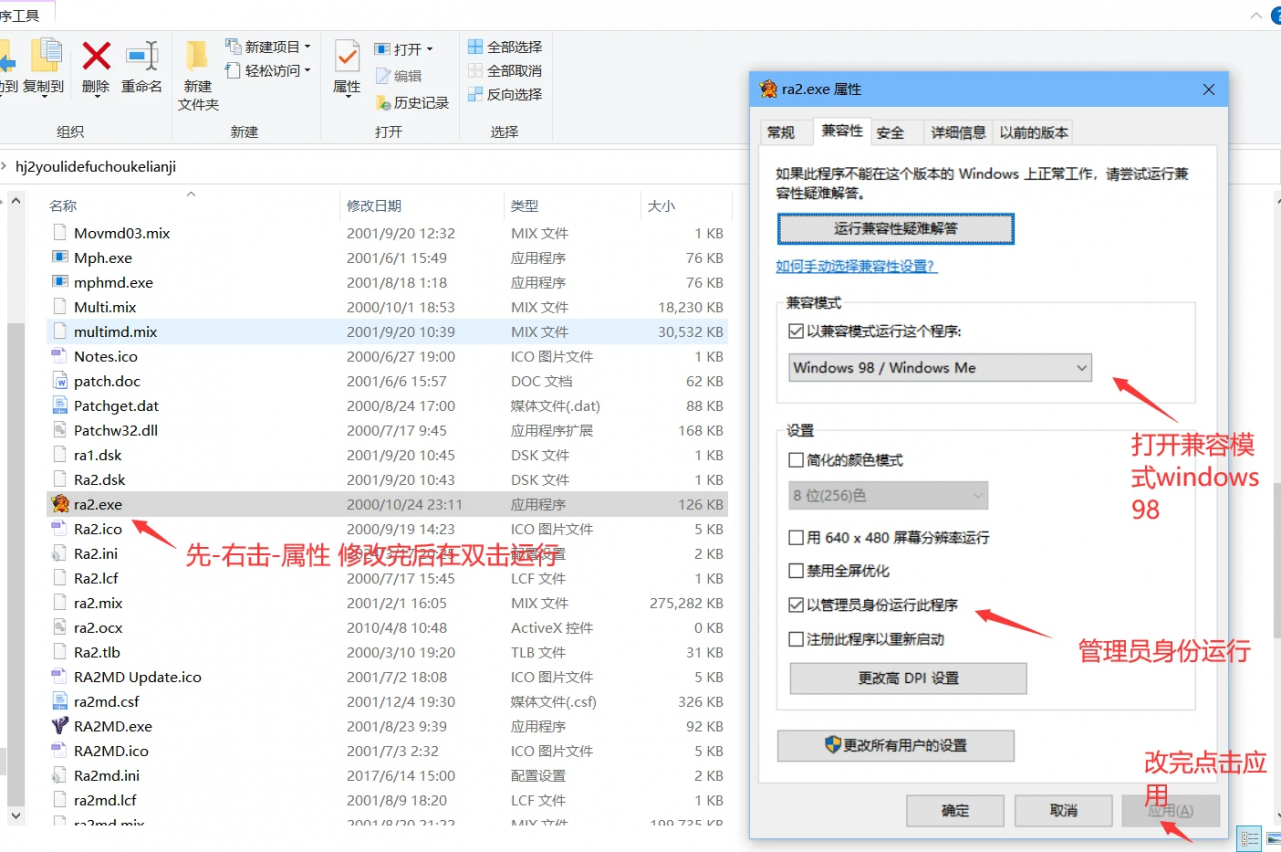Image resolution: width=1281 pixels, height=852 pixels.
Task: Select the RA2MD Update.ico file icon
Action: click(x=60, y=677)
